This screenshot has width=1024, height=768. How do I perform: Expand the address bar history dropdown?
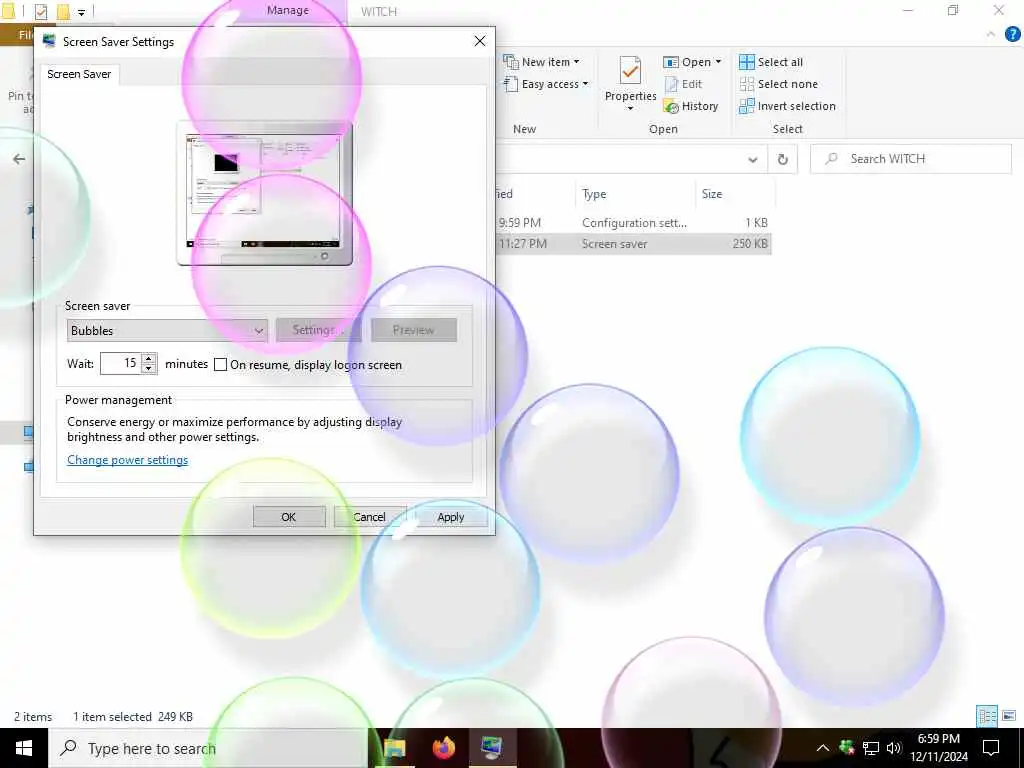pos(753,159)
